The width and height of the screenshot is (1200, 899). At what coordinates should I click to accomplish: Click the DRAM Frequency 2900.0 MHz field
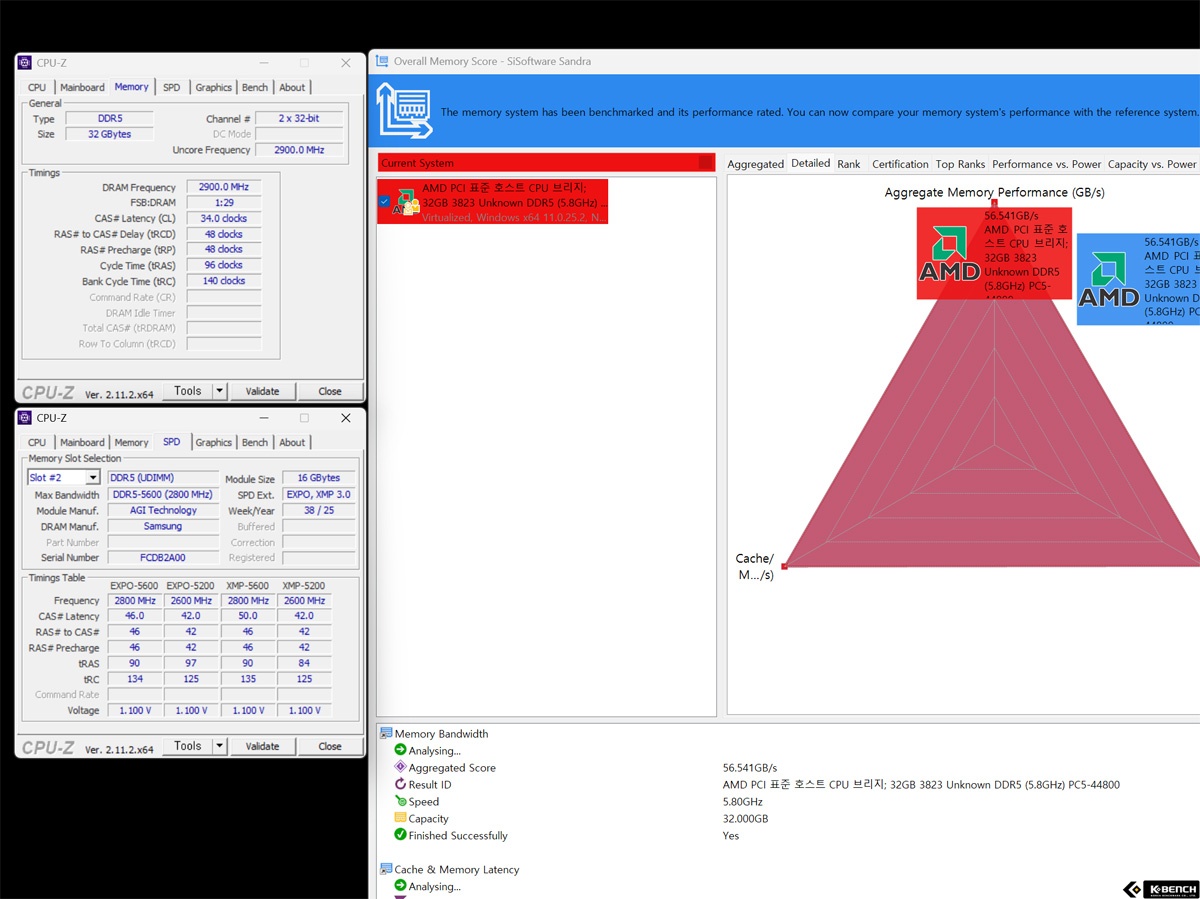(x=224, y=187)
